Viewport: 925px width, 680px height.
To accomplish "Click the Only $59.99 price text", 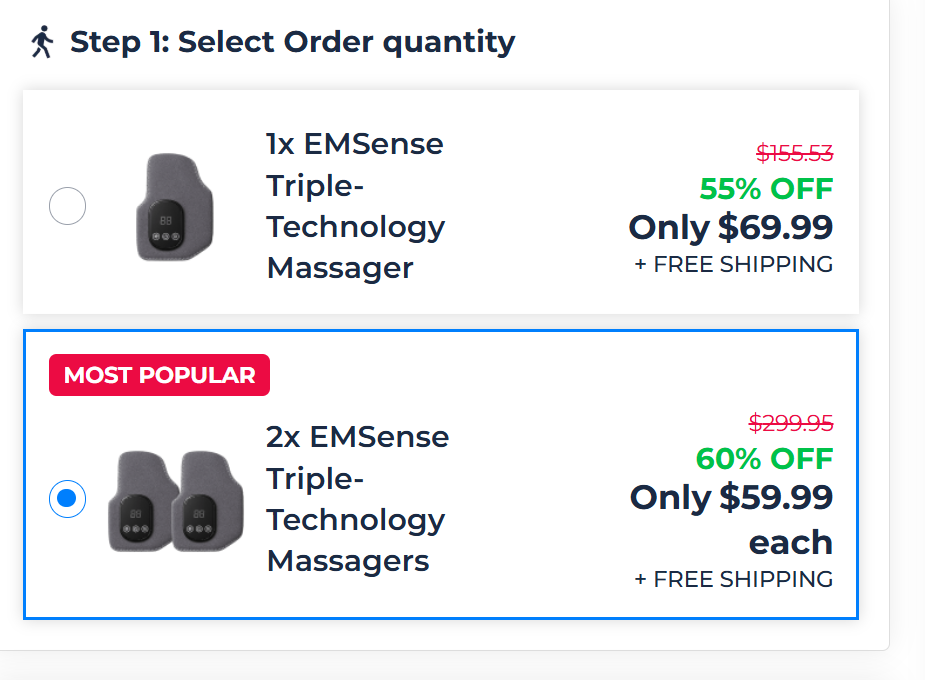I will 731,497.
